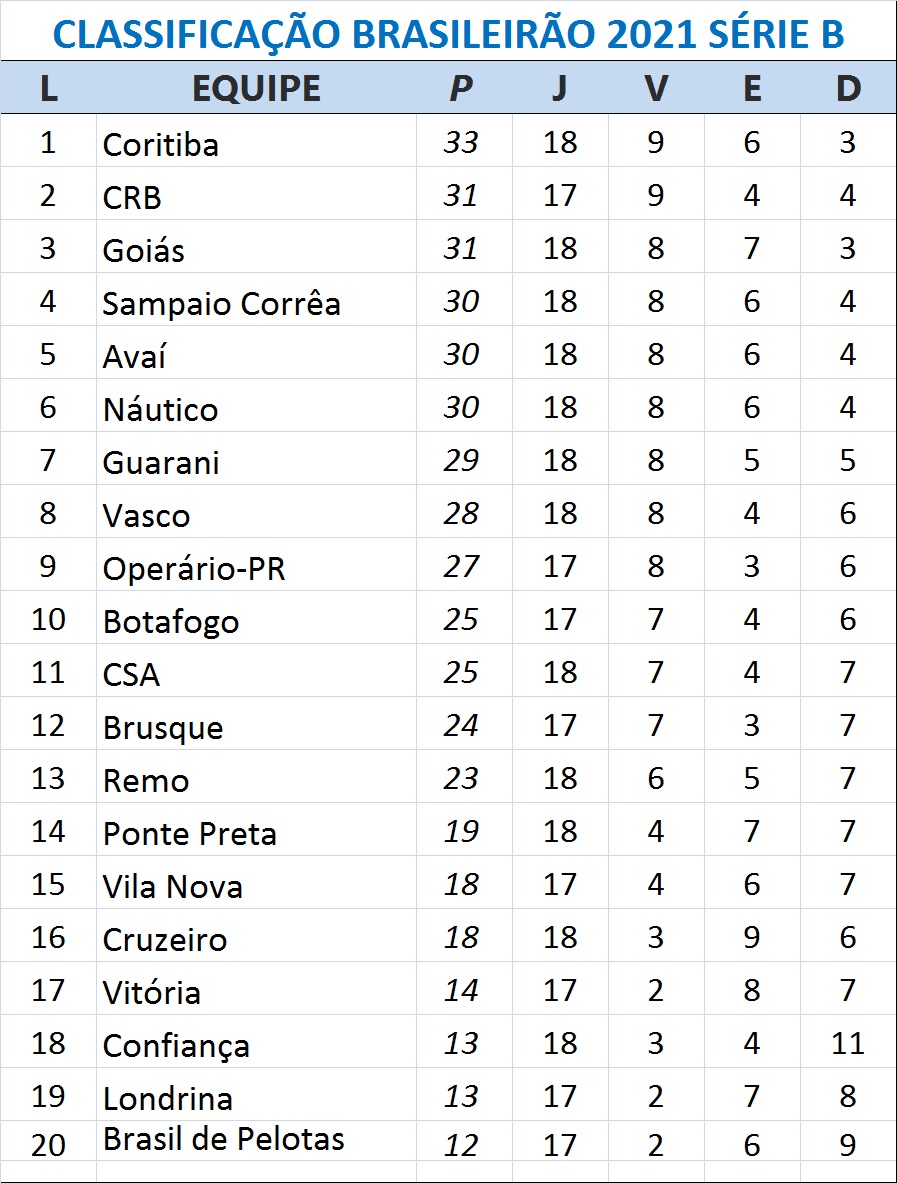This screenshot has width=897, height=1183.
Task: Select the Cruzeiro team cell
Action: click(165, 940)
